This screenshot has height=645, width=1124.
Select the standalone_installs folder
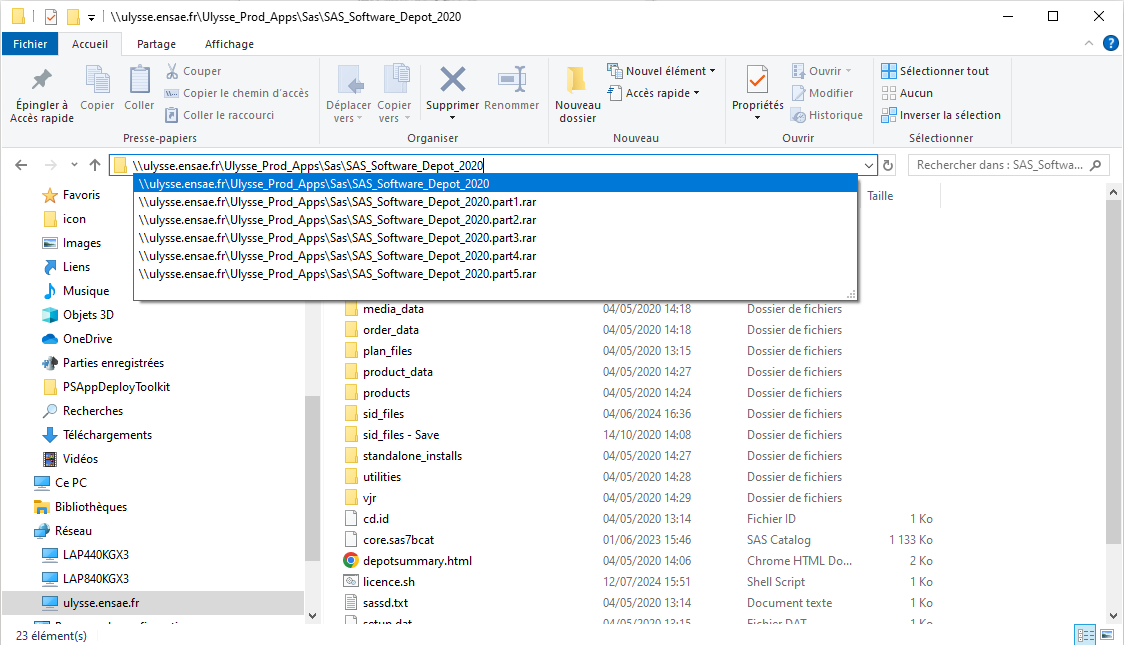(412, 456)
